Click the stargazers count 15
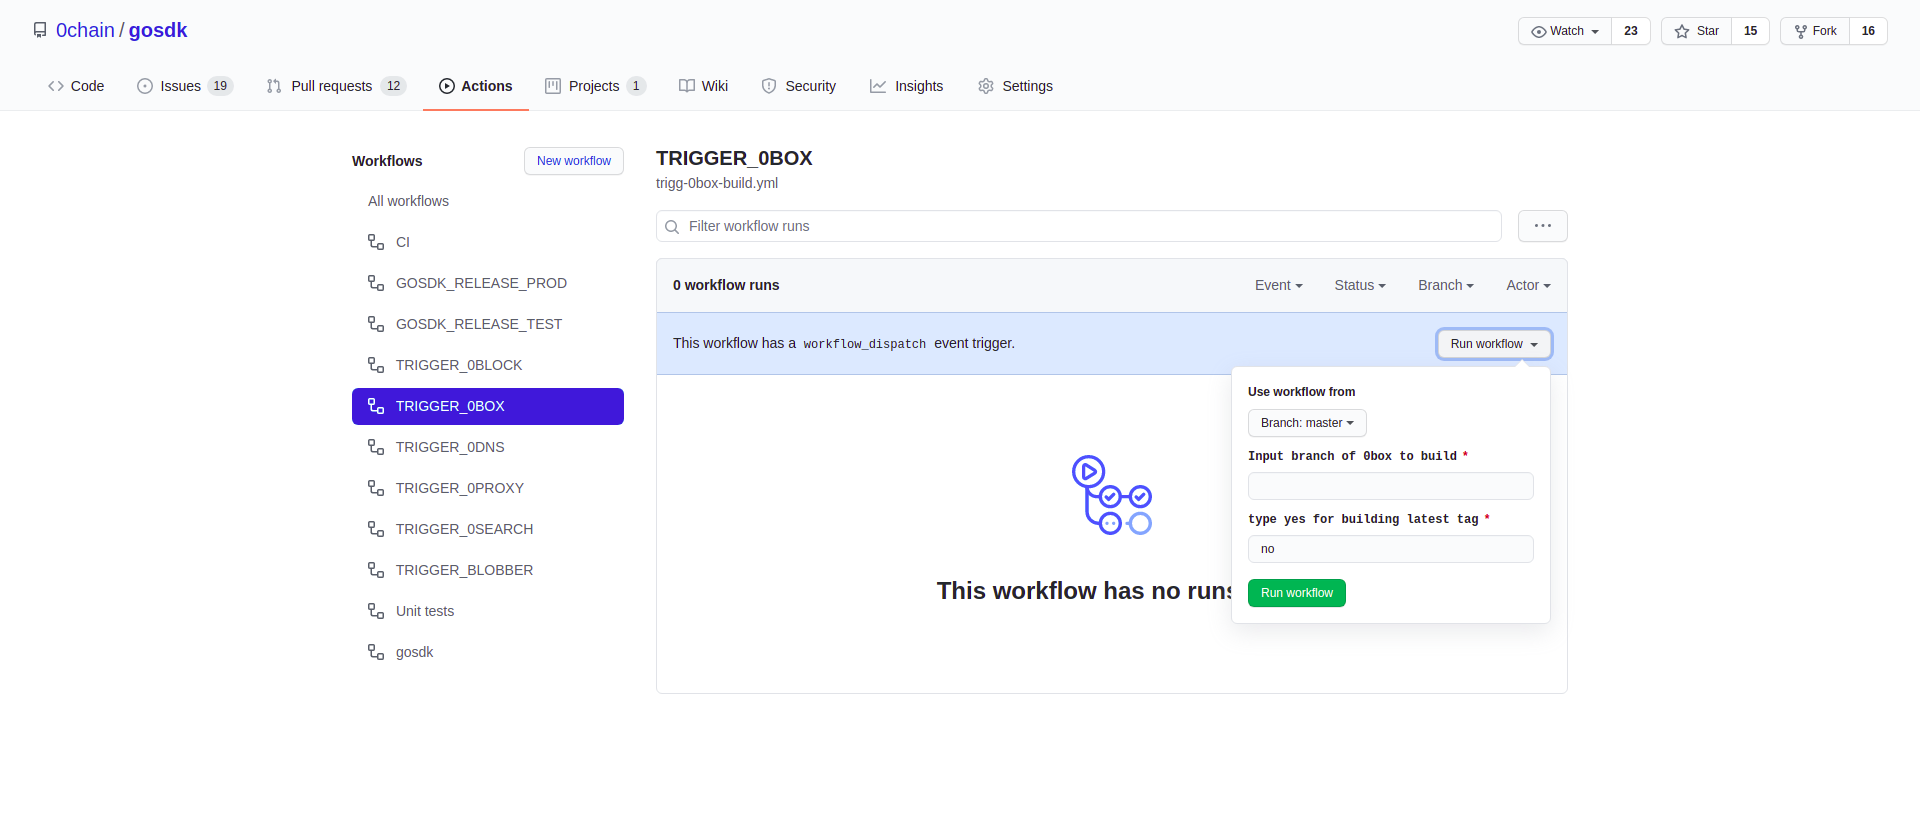This screenshot has width=1920, height=835. (x=1751, y=31)
